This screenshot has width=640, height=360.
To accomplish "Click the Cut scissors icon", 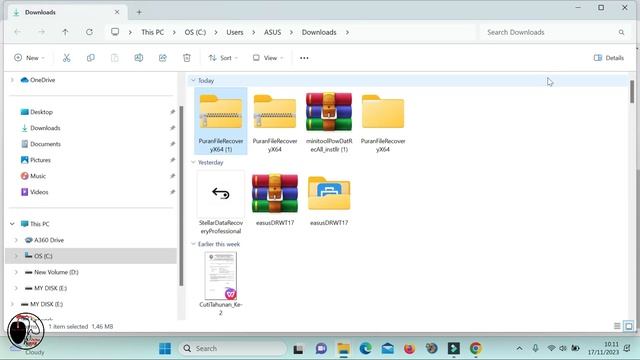I will 67,58.
